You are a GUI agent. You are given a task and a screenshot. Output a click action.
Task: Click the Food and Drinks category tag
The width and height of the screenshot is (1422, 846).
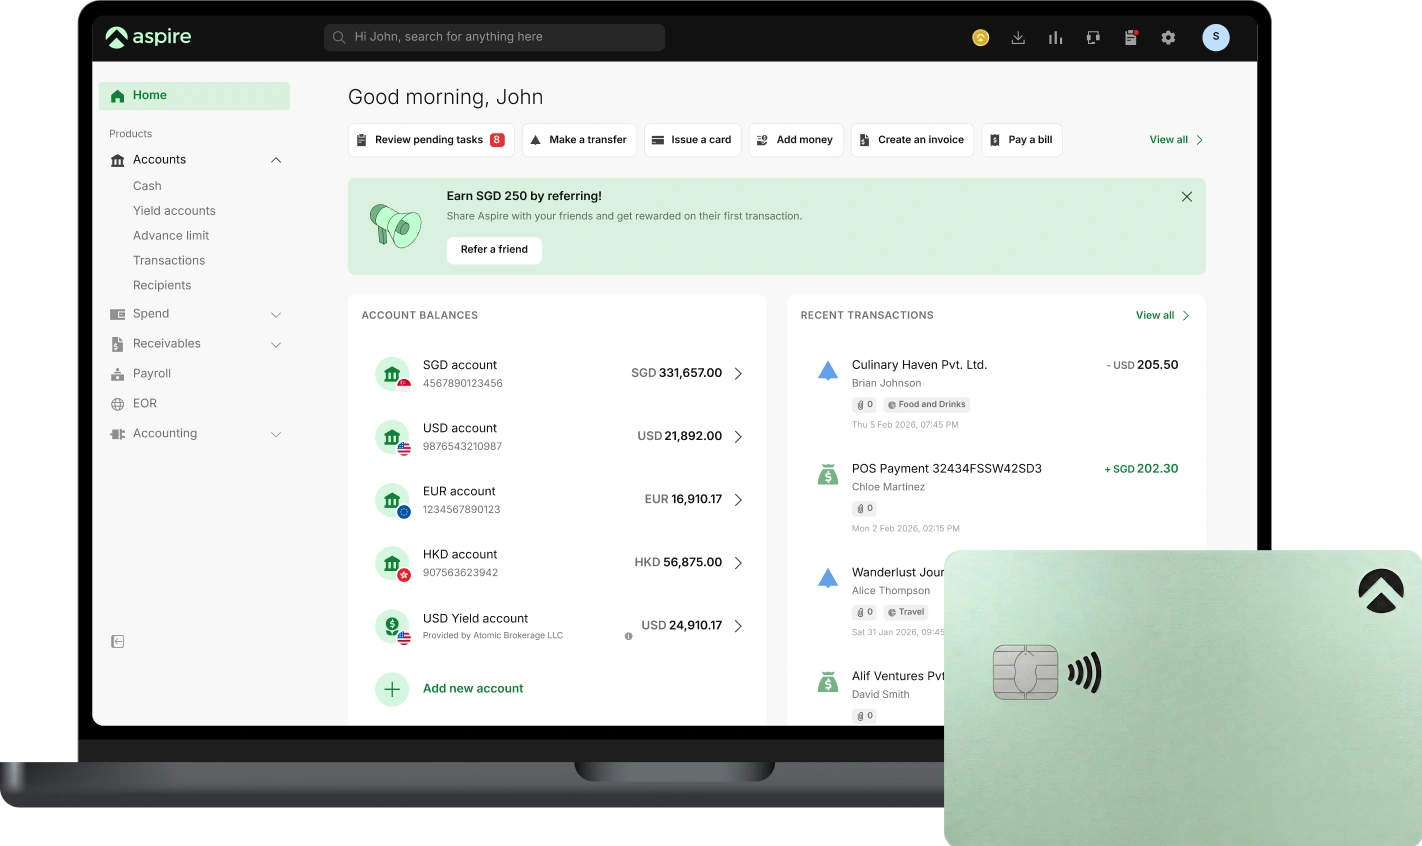click(927, 405)
